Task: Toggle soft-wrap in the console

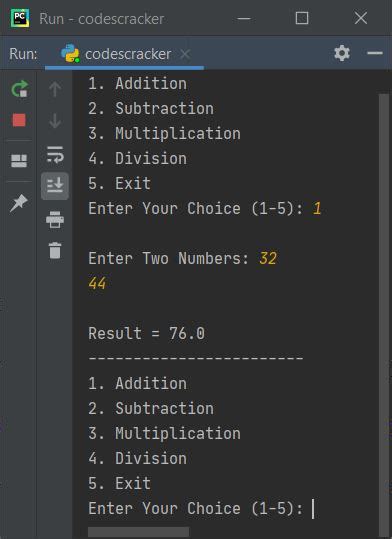Action: pyautogui.click(x=55, y=154)
